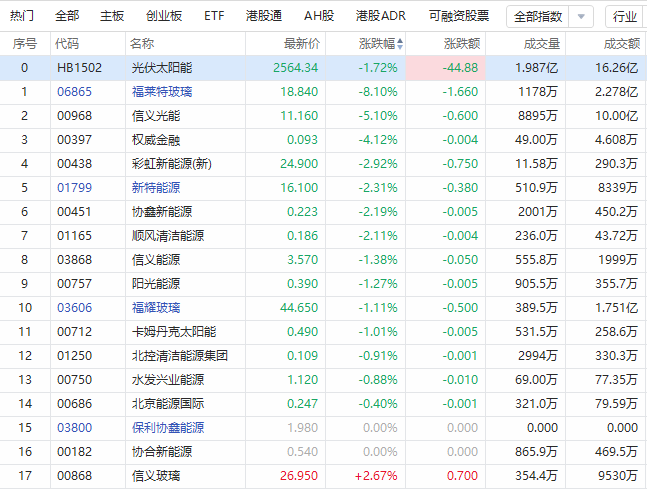The width and height of the screenshot is (647, 489).
Task: Open the AH股 tab
Action: [319, 16]
